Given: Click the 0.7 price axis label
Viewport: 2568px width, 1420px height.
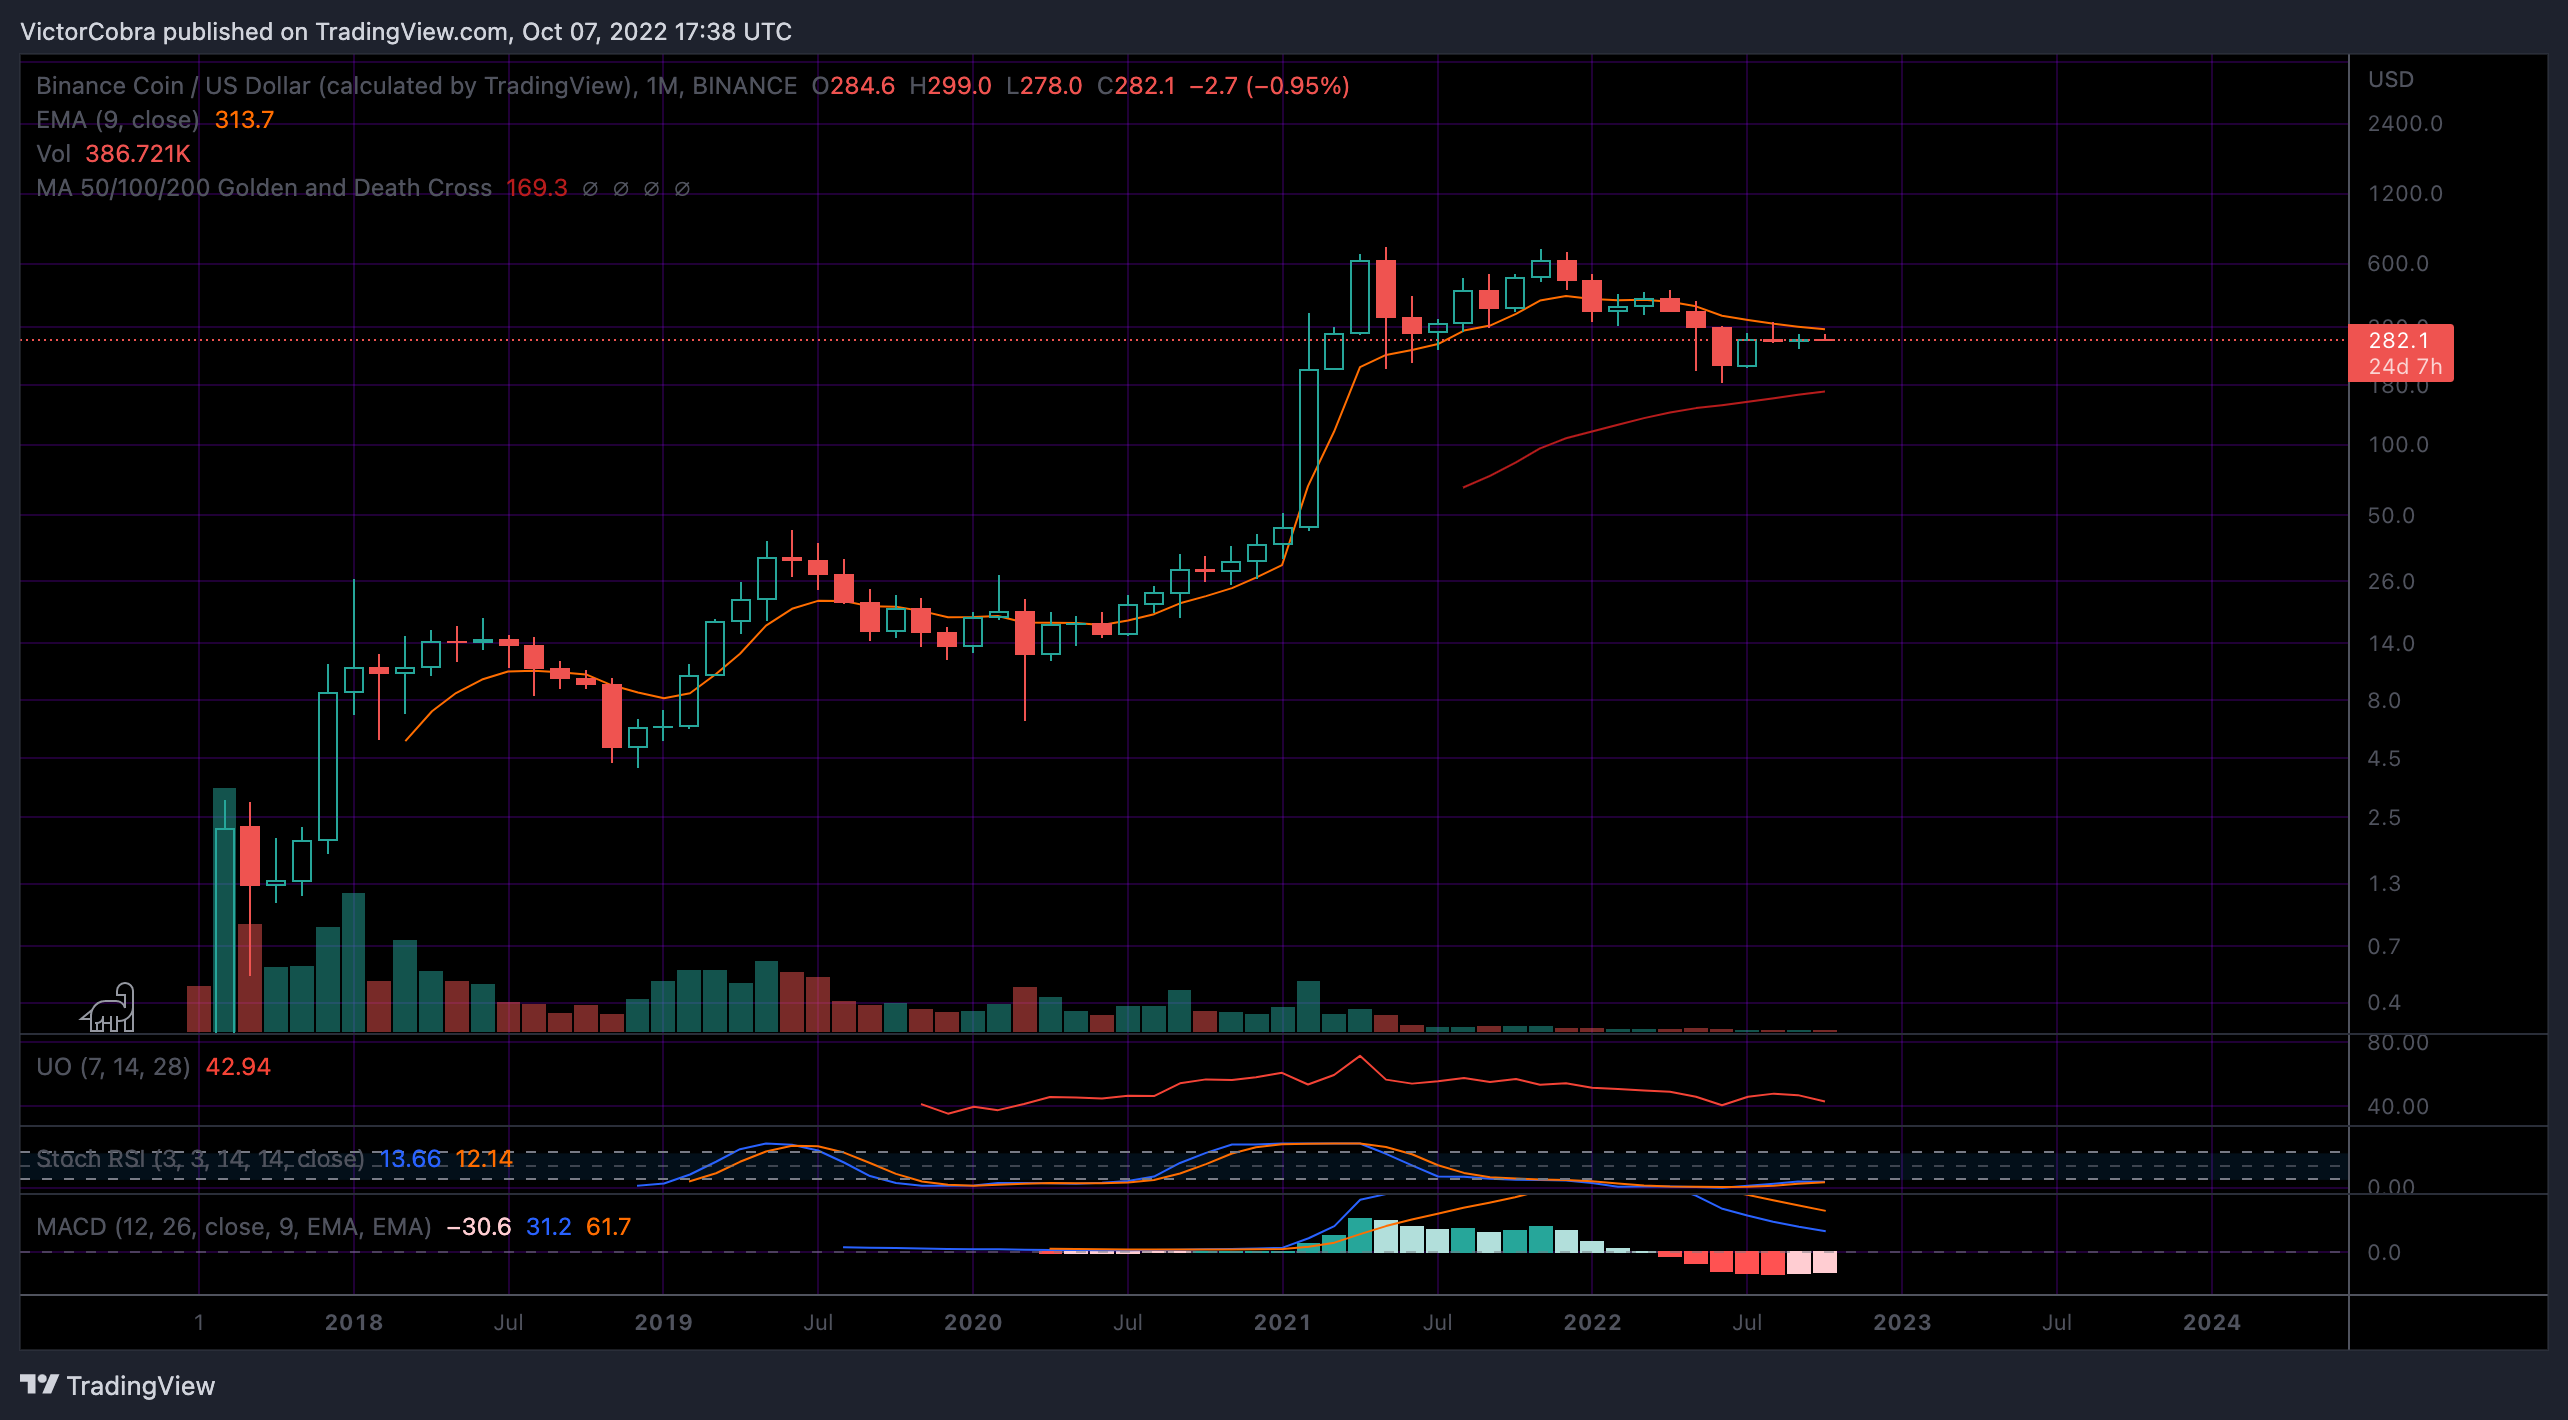Looking at the screenshot, I should click(2384, 946).
